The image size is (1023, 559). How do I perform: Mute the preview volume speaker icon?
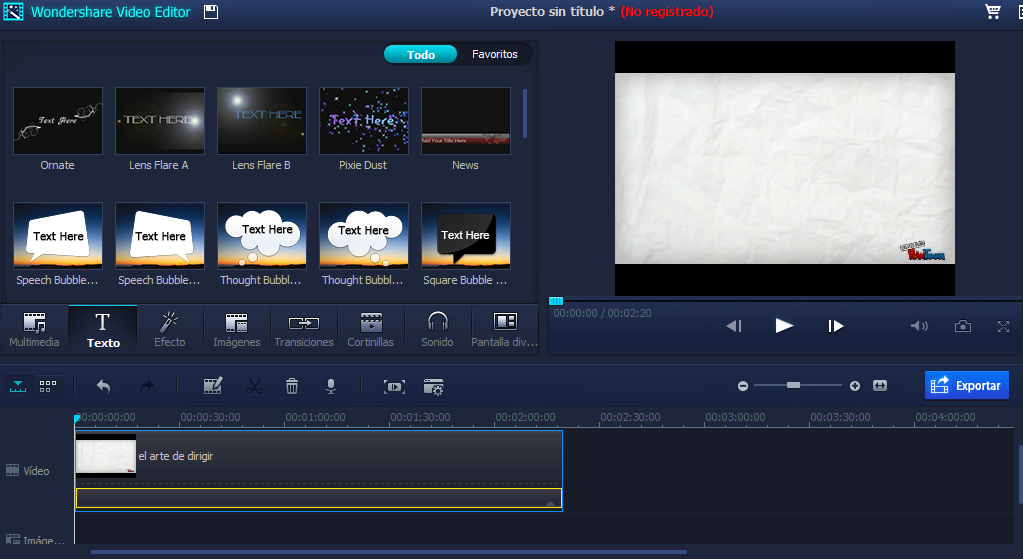coord(919,325)
